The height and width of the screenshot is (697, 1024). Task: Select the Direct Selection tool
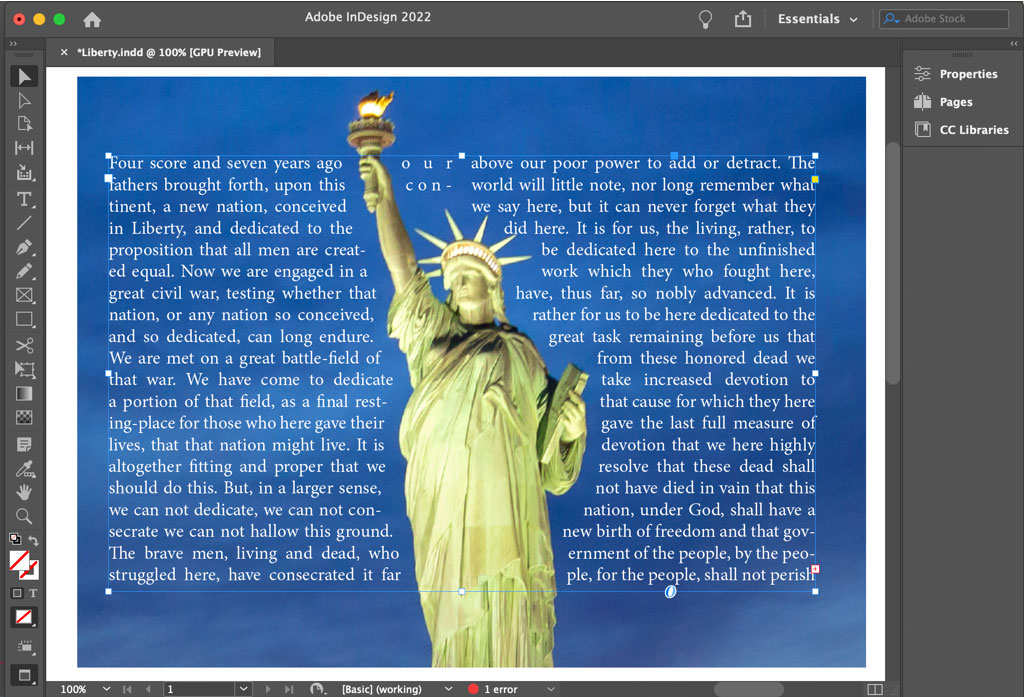(24, 101)
